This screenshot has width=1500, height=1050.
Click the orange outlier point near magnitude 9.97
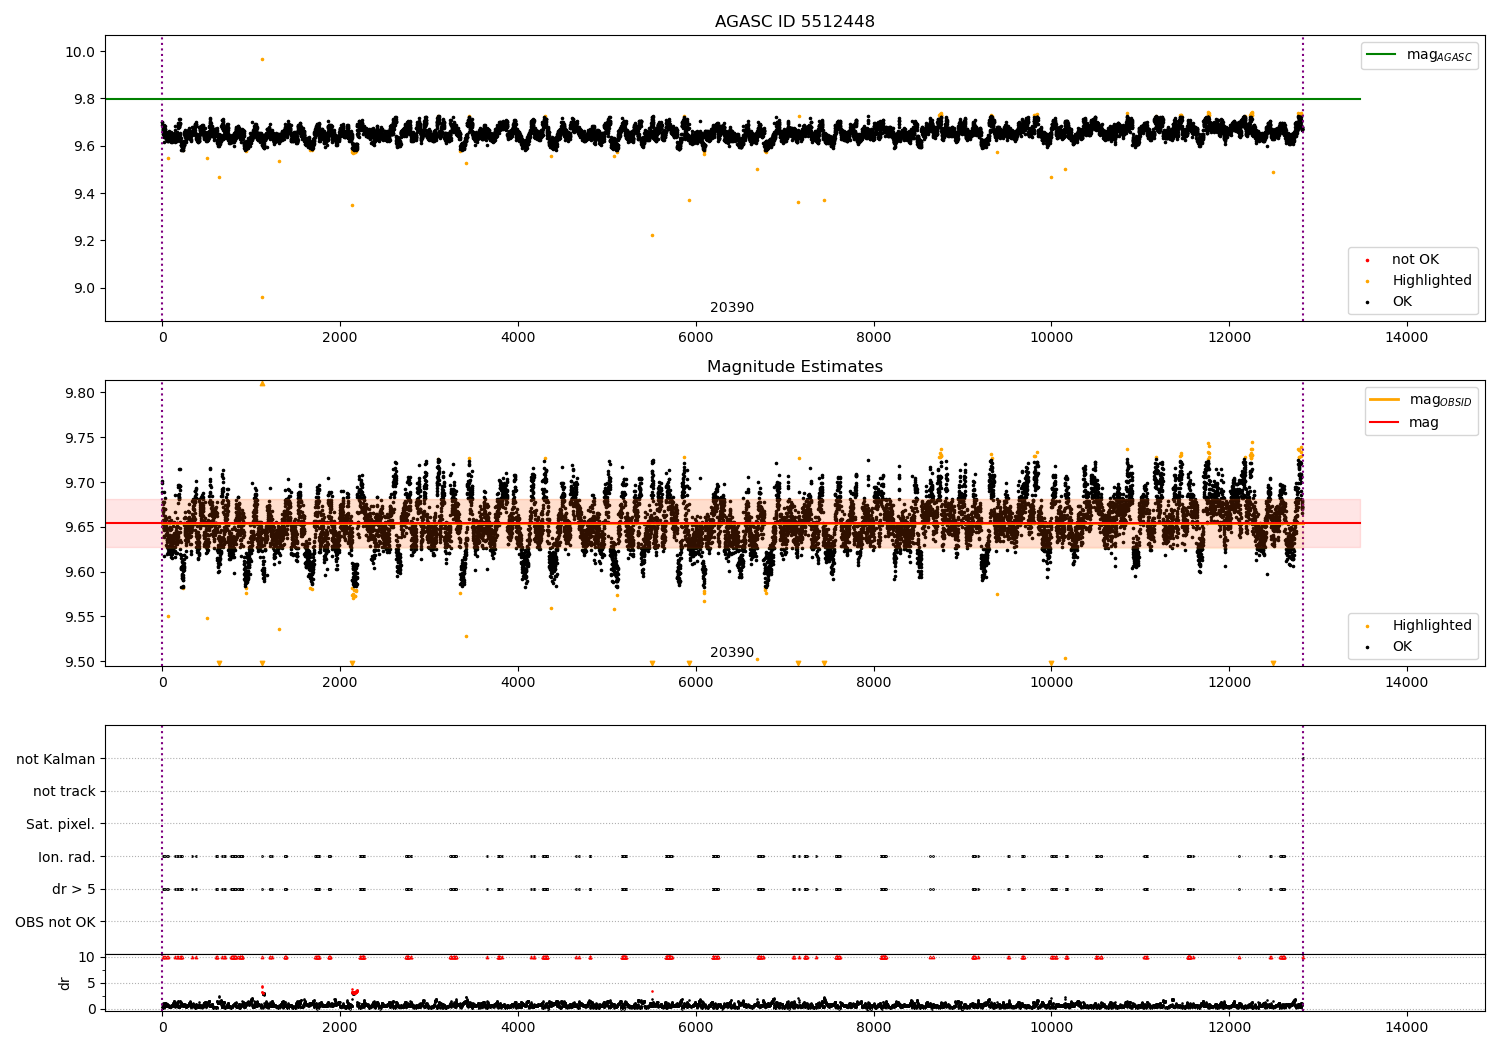[x=262, y=59]
